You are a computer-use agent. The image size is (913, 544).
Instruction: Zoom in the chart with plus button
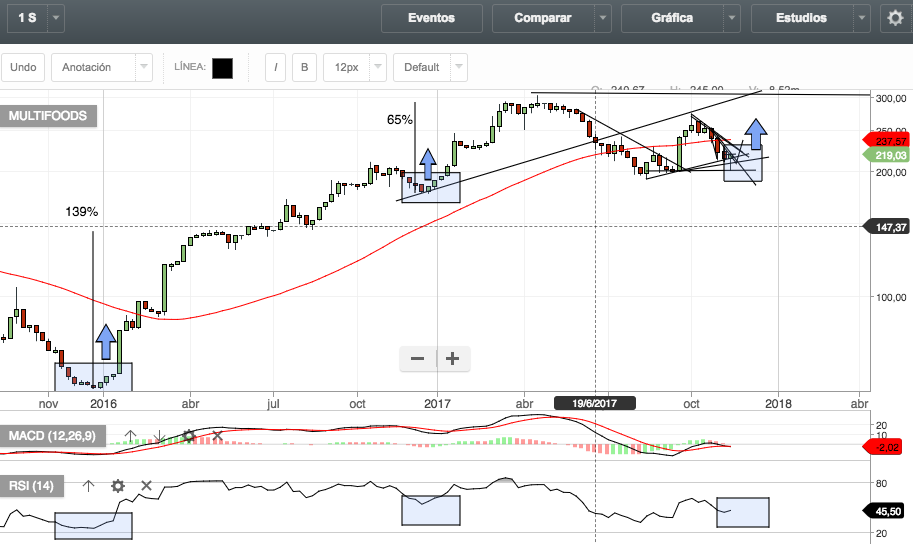point(453,359)
